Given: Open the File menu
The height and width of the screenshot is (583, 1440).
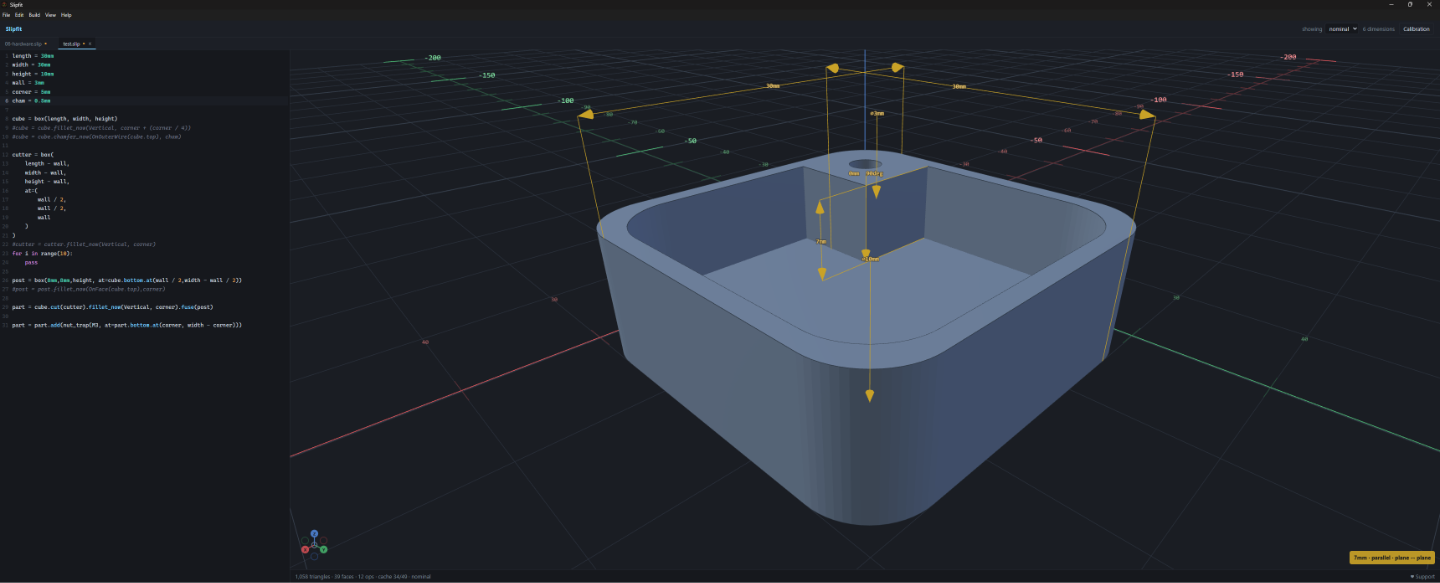Looking at the screenshot, I should tap(6, 15).
